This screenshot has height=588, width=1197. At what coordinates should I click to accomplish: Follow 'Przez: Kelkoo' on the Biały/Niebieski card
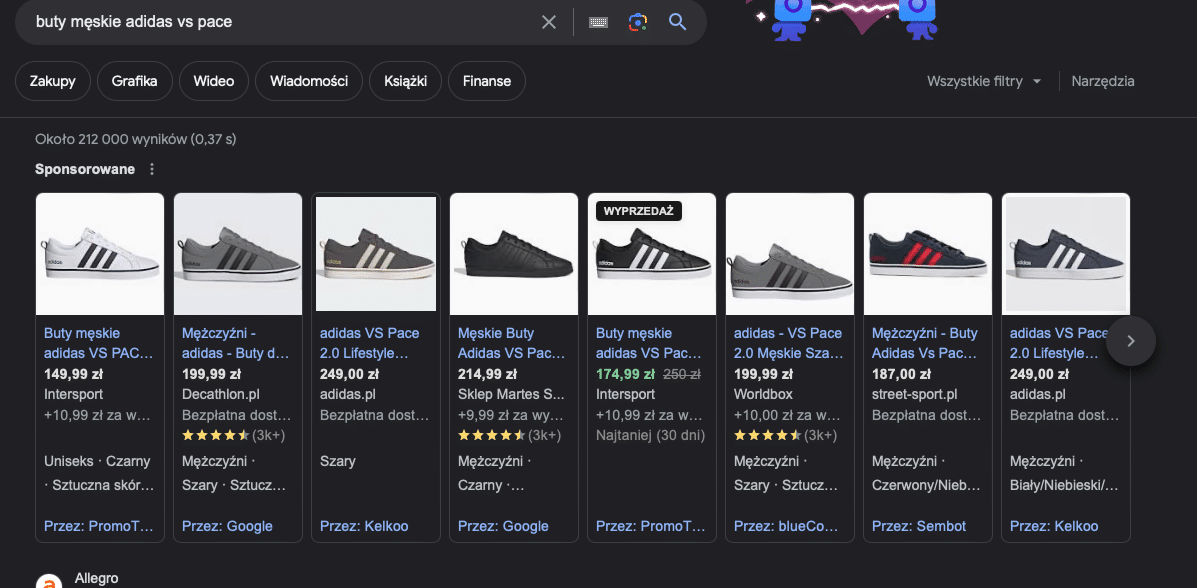click(x=1054, y=526)
